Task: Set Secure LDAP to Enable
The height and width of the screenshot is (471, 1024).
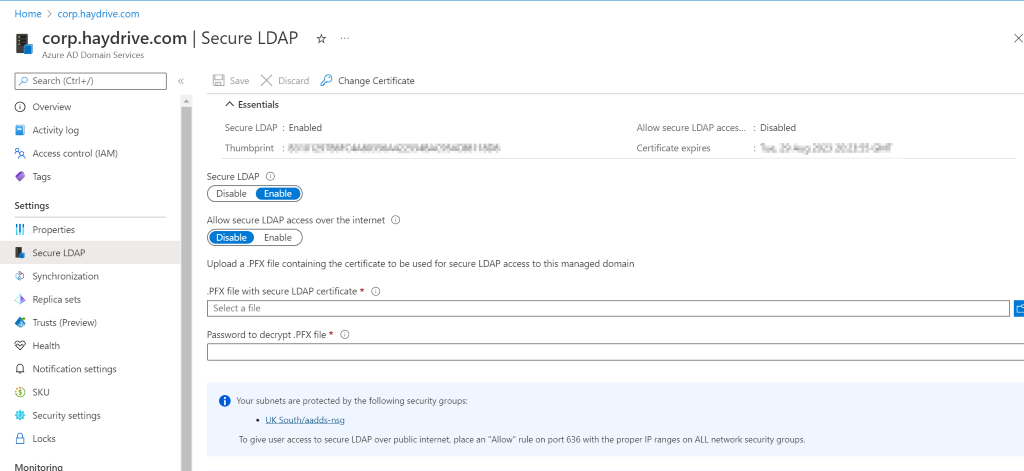Action: [278, 194]
